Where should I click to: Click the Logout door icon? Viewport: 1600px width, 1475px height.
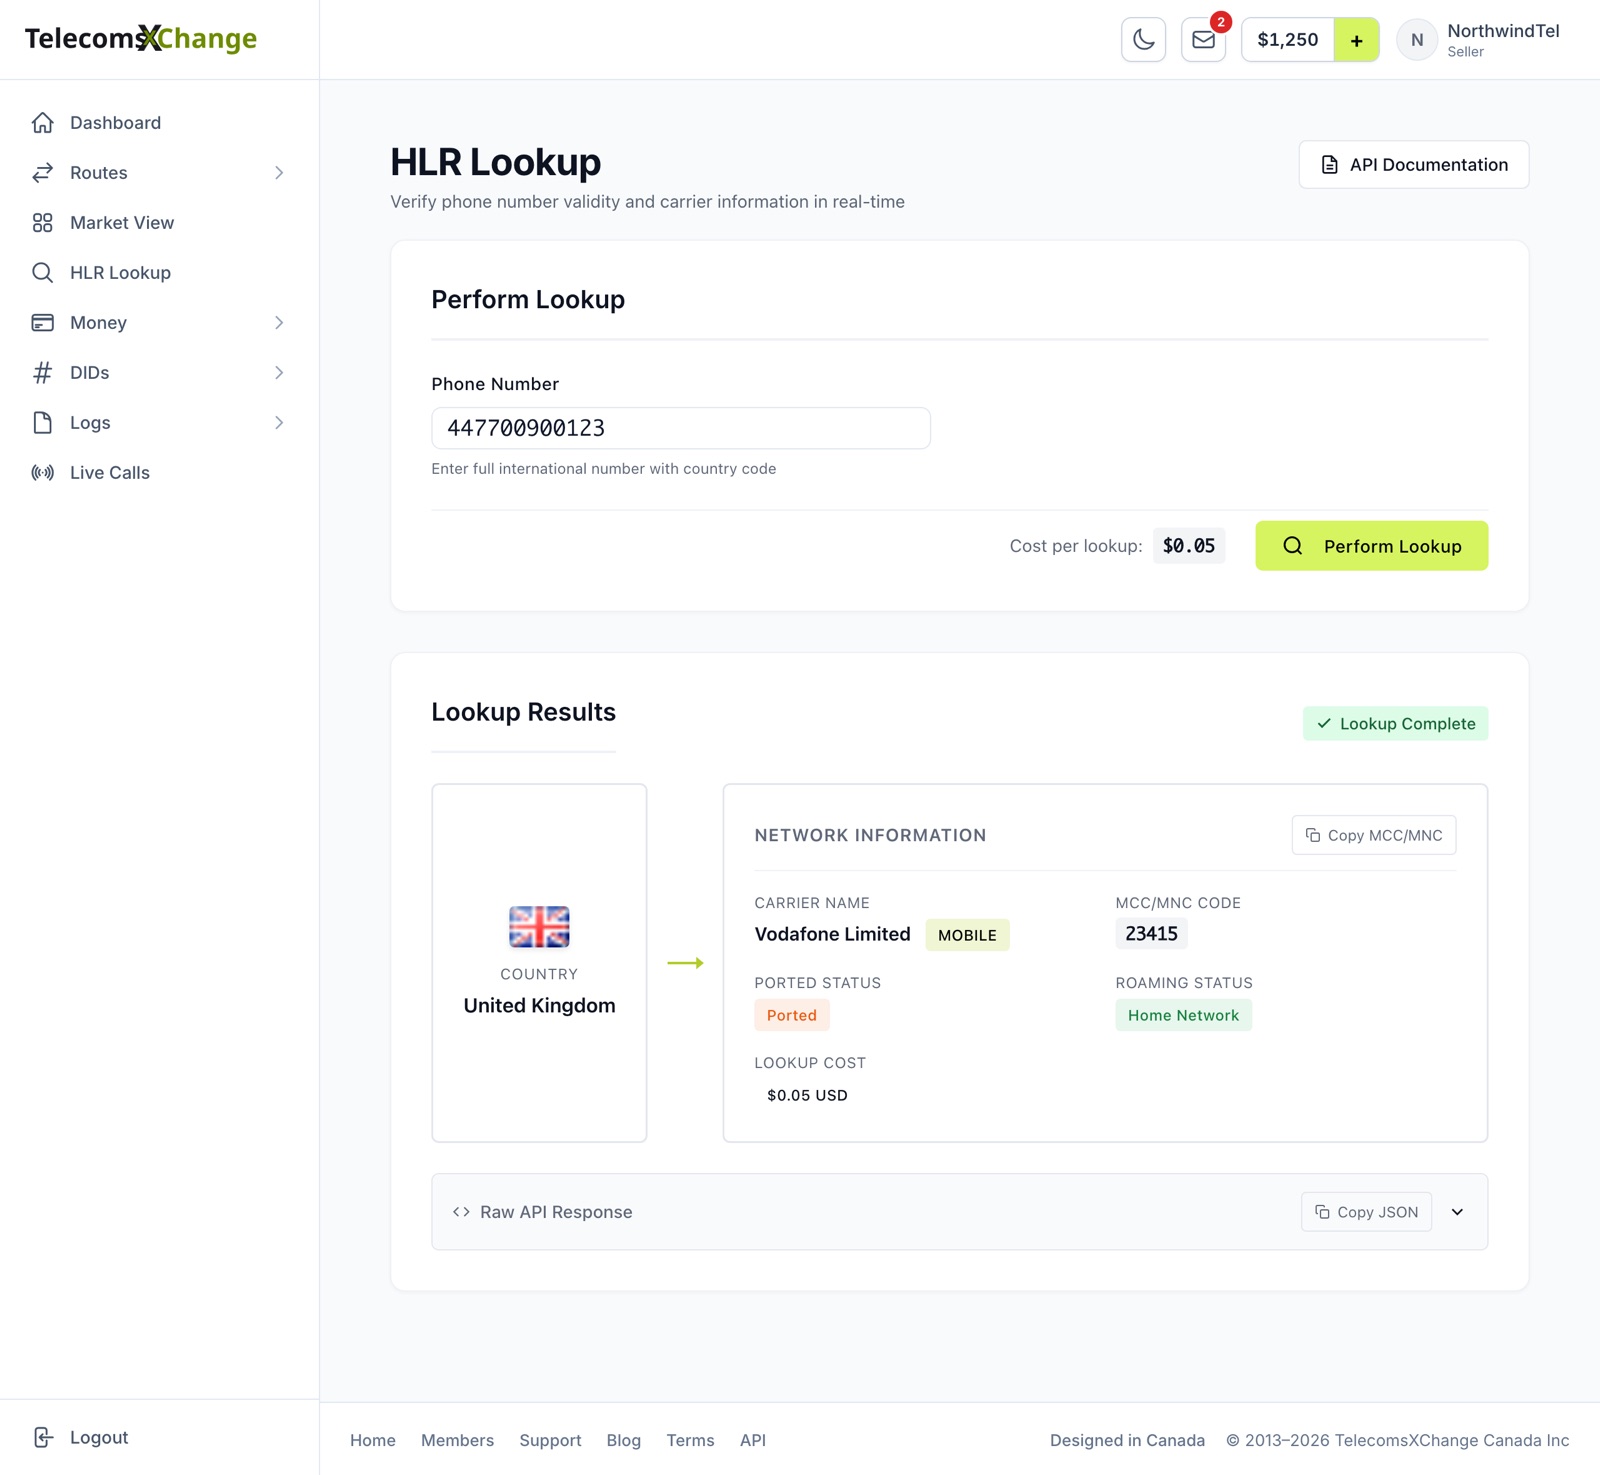tap(42, 1438)
